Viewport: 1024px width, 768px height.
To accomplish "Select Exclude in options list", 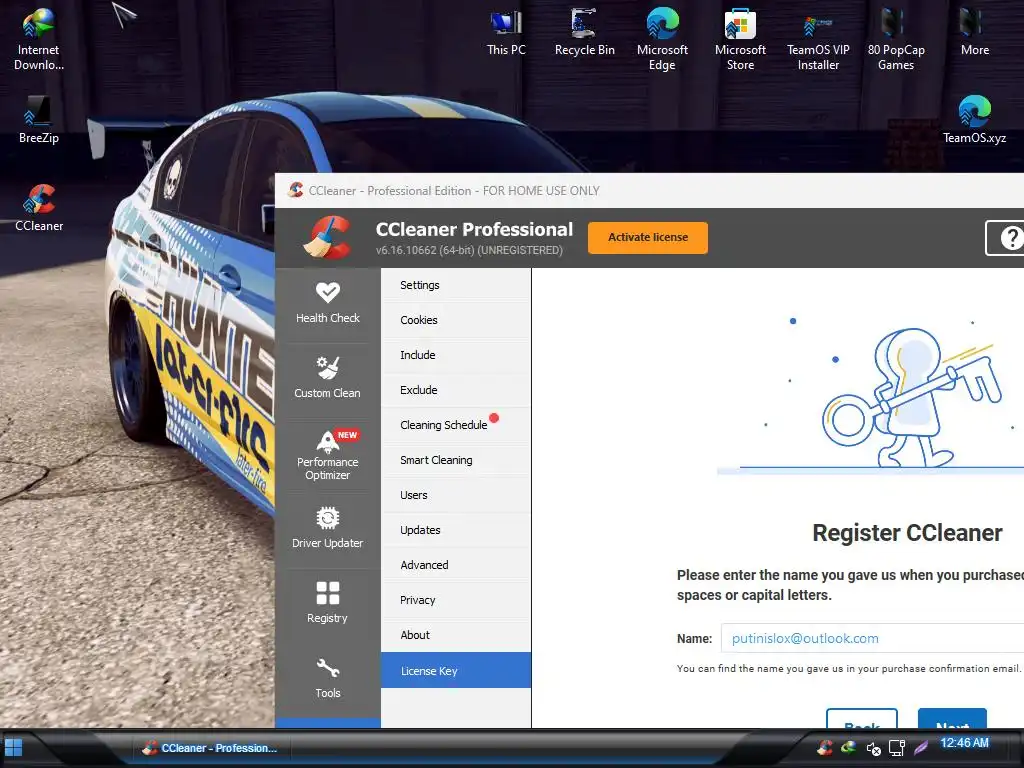I will pos(456,390).
